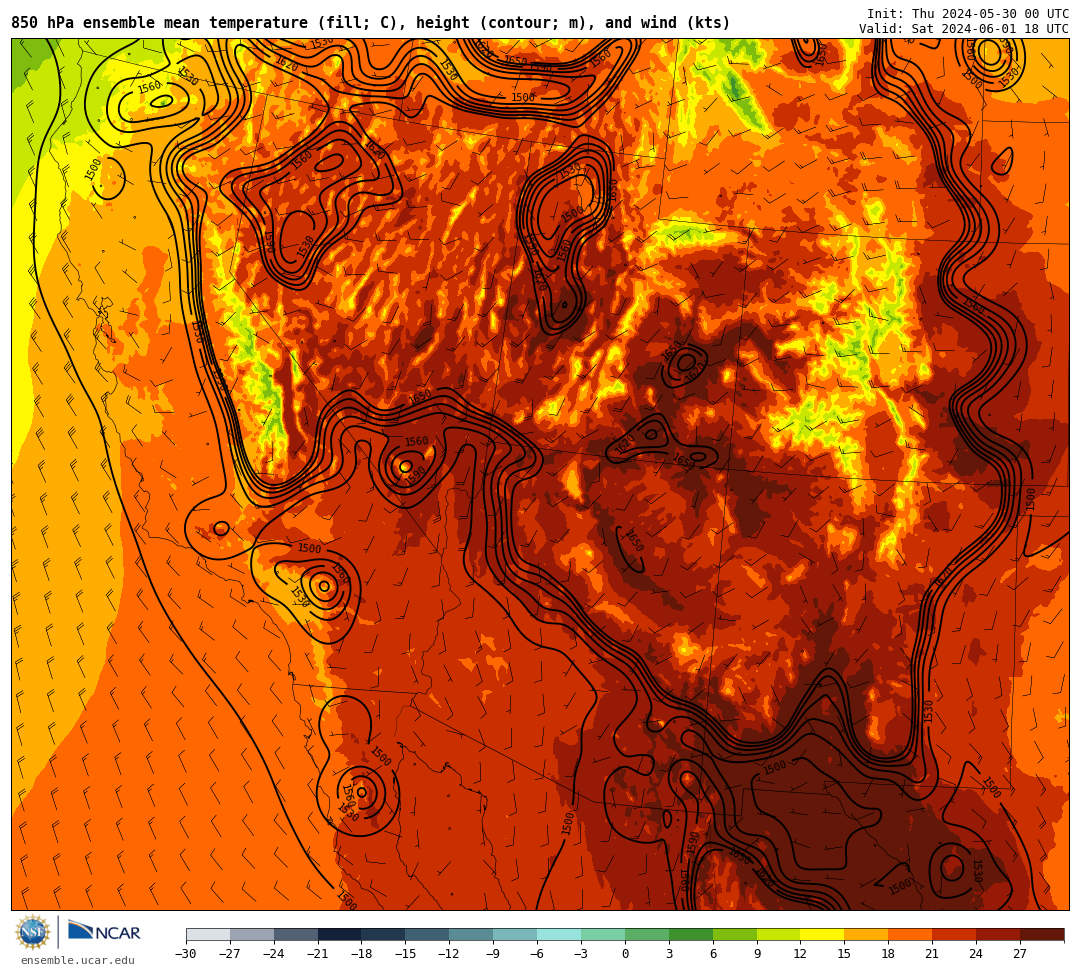
Task: Click the 6 colorbar tick label
Action: pos(713,954)
